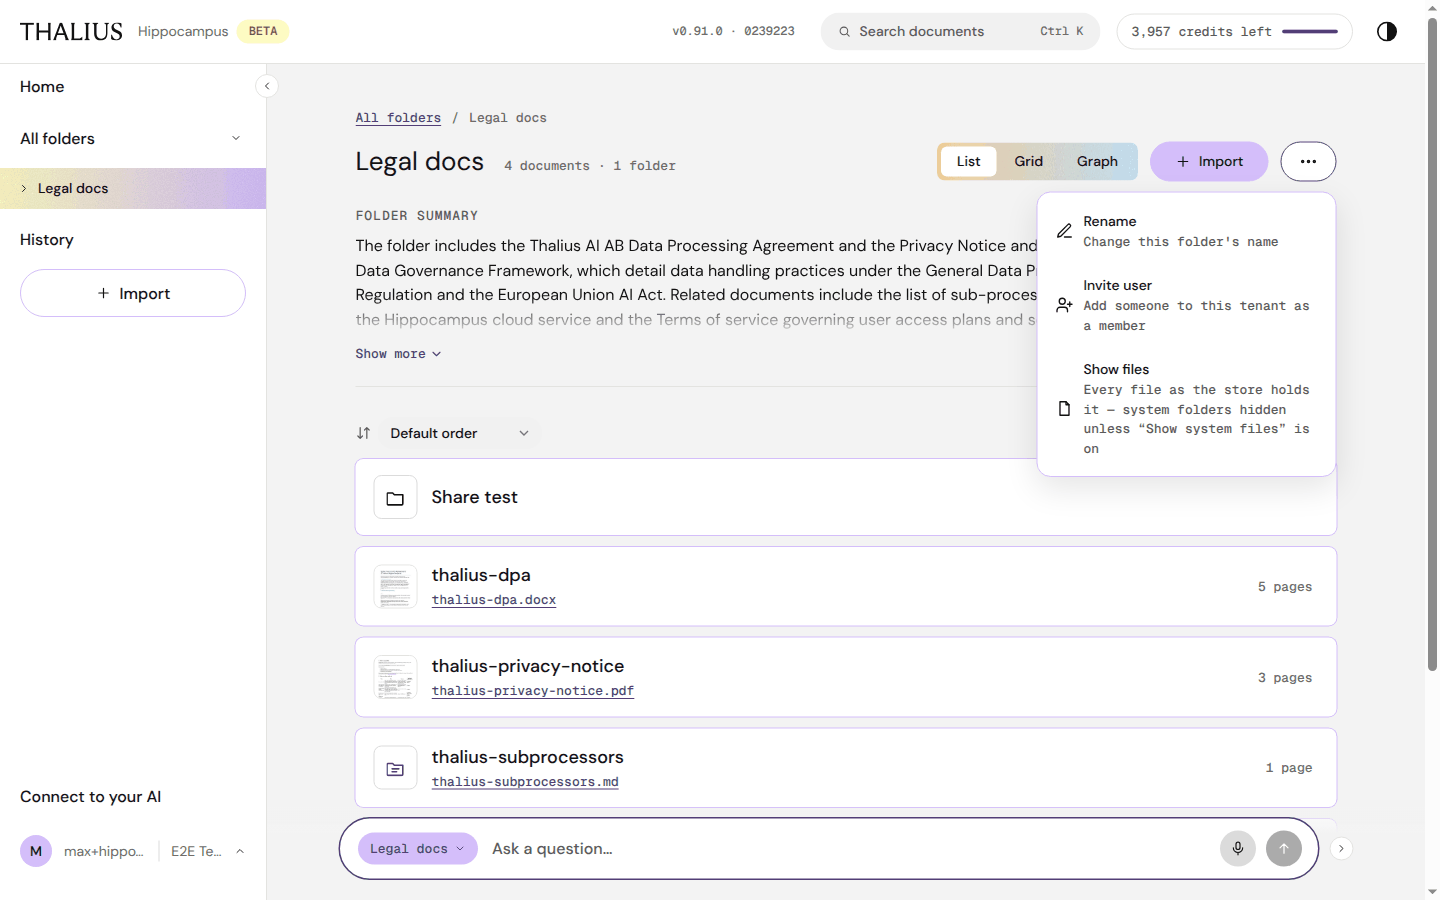
Task: Open History in the sidebar
Action: pyautogui.click(x=47, y=240)
